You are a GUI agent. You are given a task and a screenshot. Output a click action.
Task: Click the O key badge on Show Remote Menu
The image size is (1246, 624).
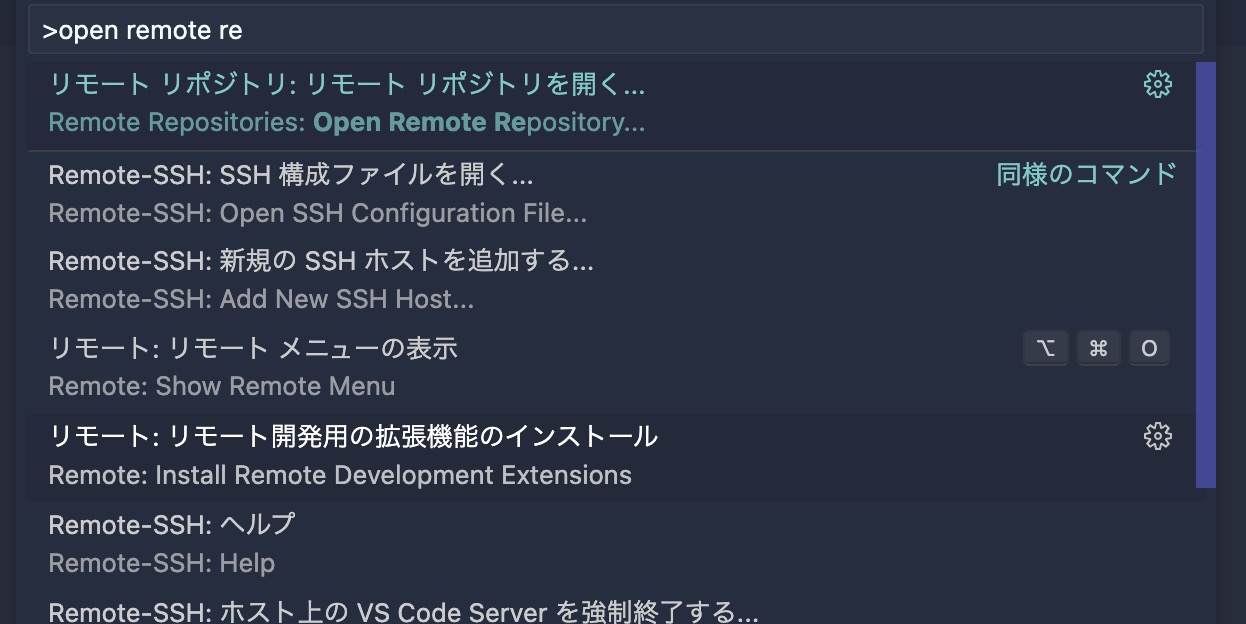click(1148, 347)
